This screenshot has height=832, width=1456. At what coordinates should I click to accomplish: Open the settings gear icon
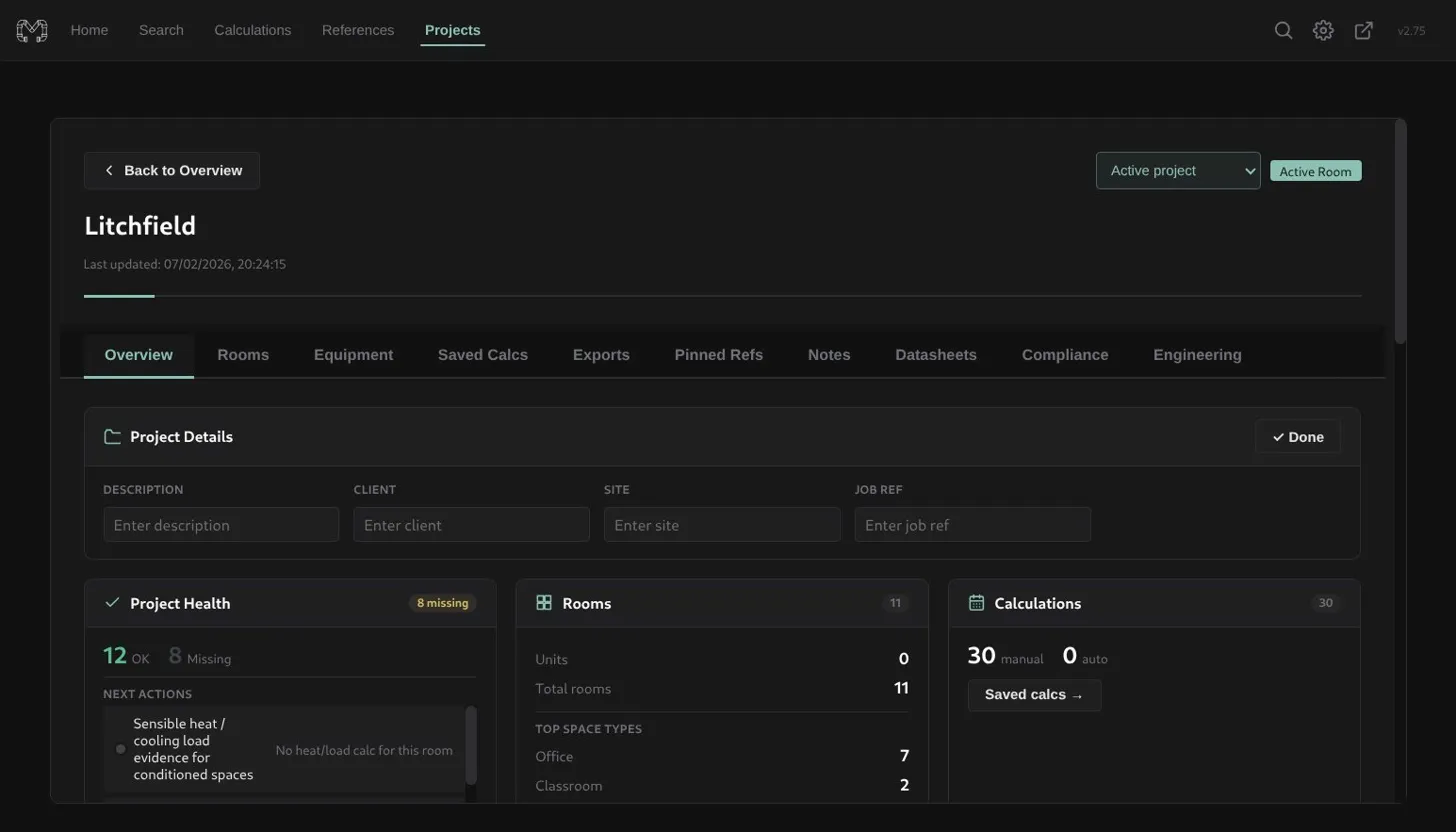tap(1322, 30)
